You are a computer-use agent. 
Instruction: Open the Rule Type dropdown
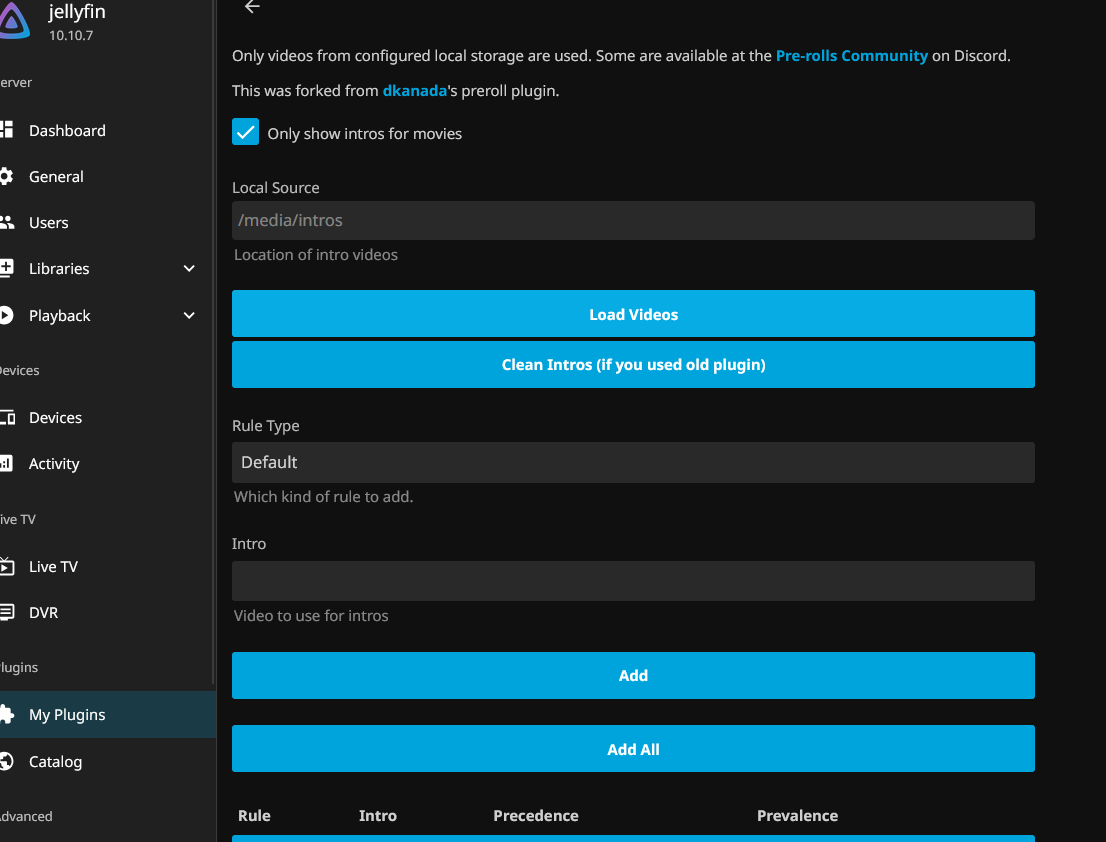633,462
